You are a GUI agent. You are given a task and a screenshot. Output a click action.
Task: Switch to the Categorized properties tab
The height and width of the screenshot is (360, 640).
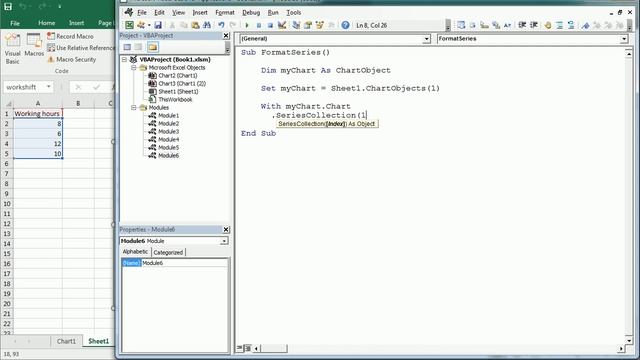pyautogui.click(x=168, y=252)
